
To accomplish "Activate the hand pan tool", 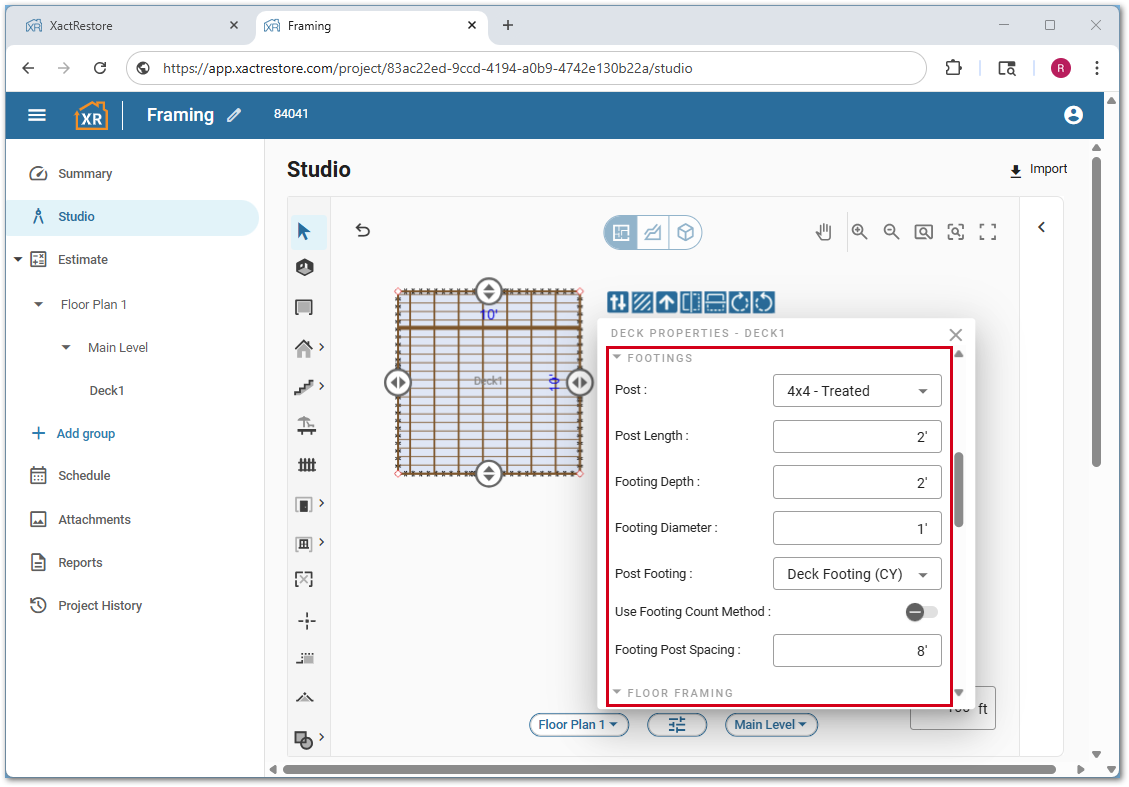I will click(823, 232).
